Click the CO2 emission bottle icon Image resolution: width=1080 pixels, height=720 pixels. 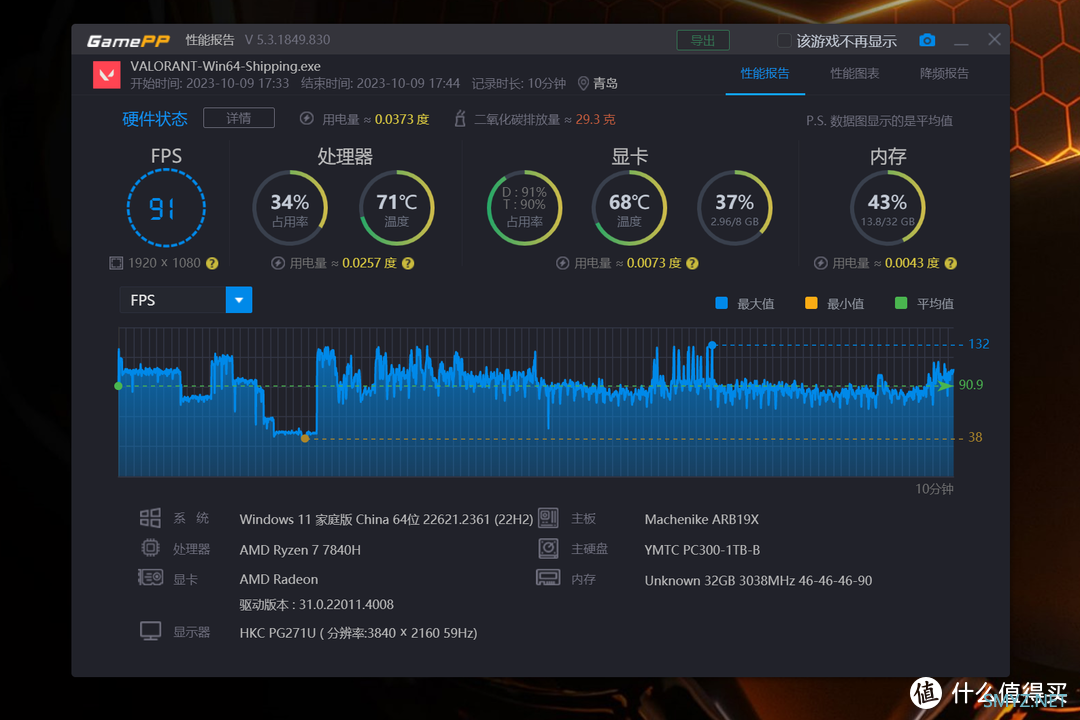(x=459, y=119)
